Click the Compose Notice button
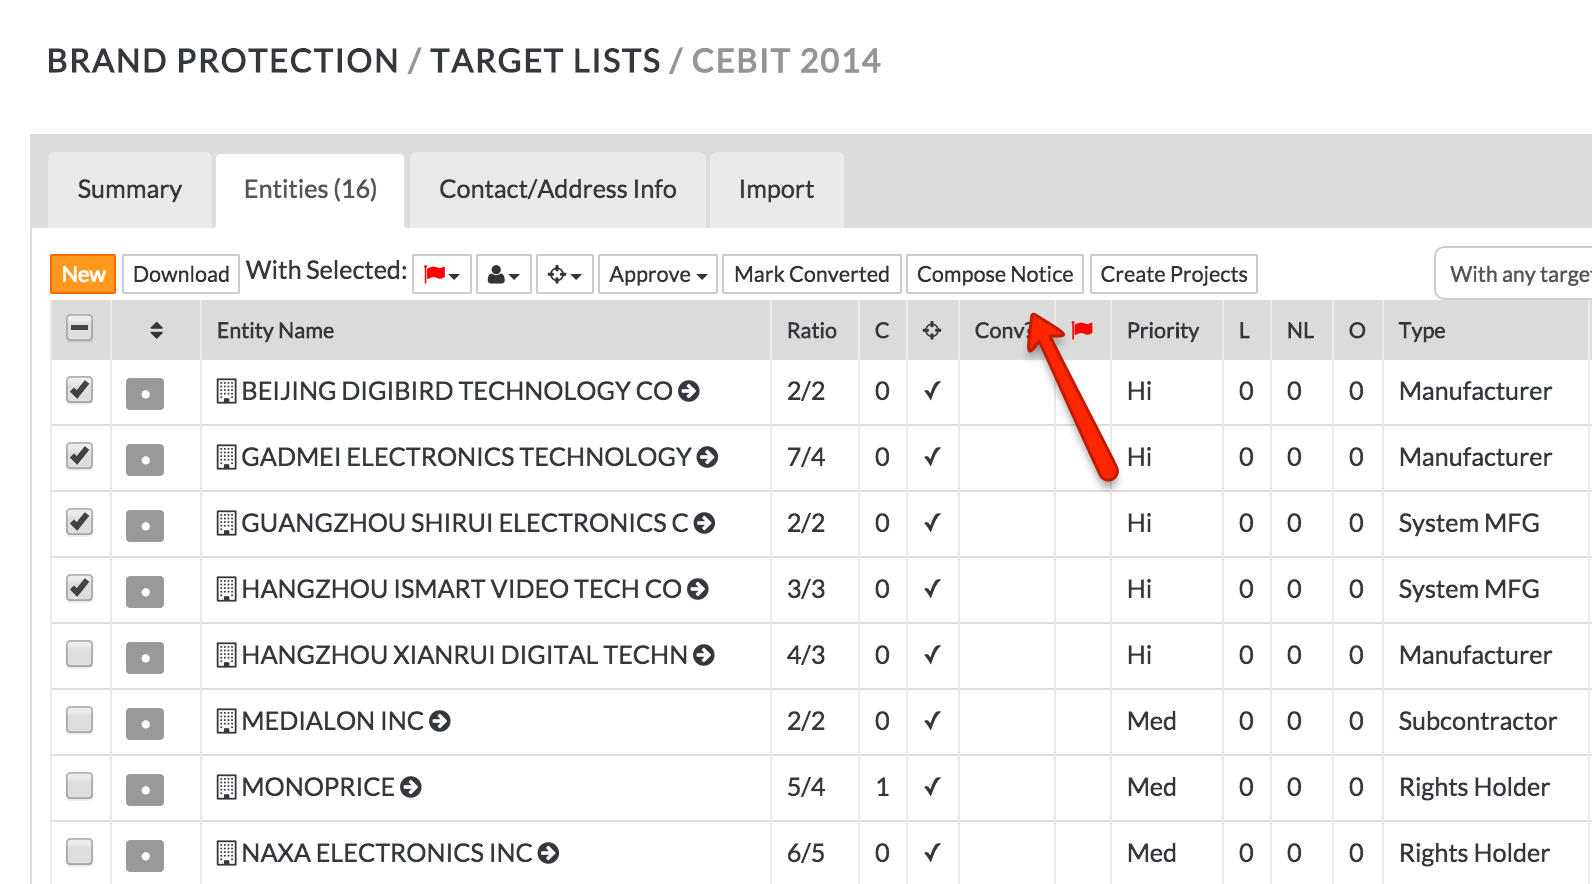1592x884 pixels. coord(994,274)
